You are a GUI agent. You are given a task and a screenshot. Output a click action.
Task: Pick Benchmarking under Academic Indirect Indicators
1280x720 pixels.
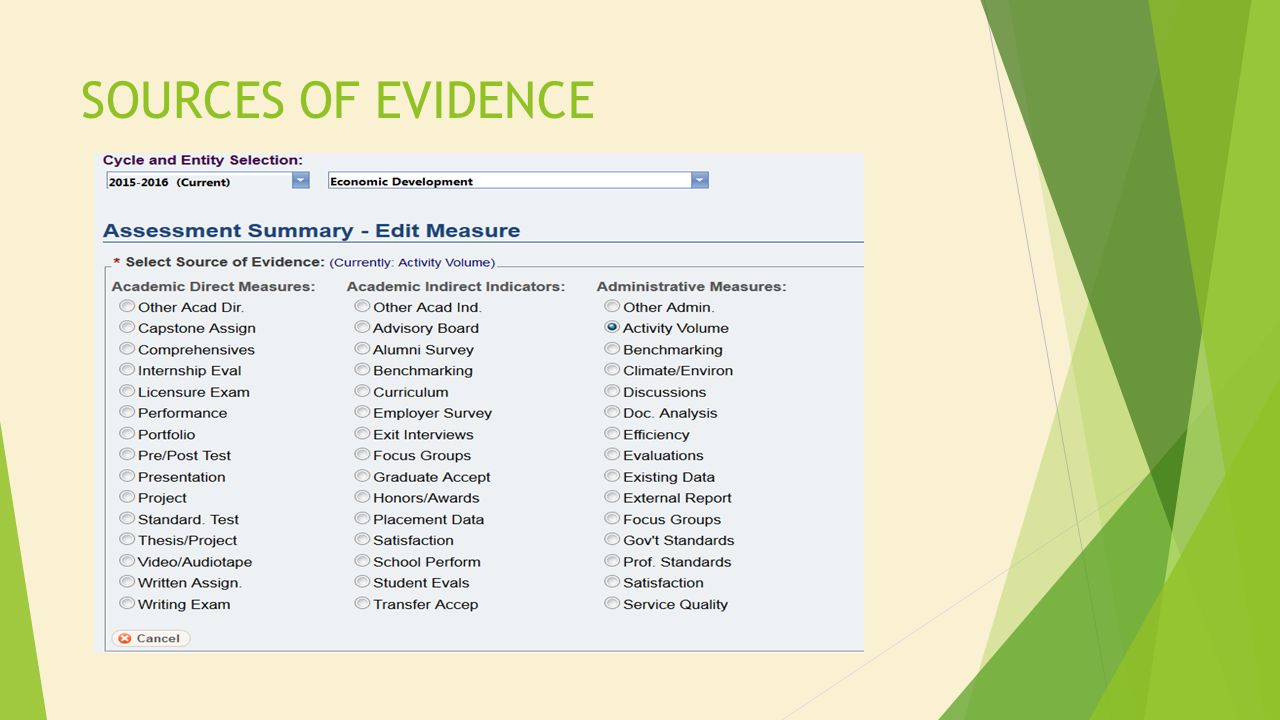(x=362, y=370)
